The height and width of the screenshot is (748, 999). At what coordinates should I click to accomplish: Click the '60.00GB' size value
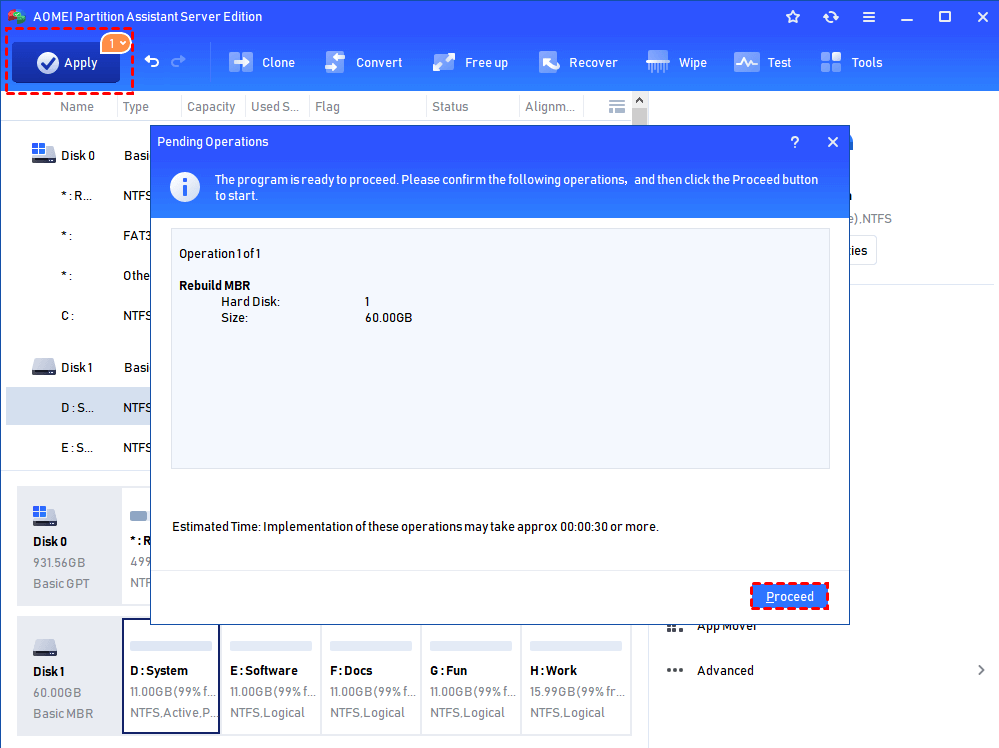389,317
